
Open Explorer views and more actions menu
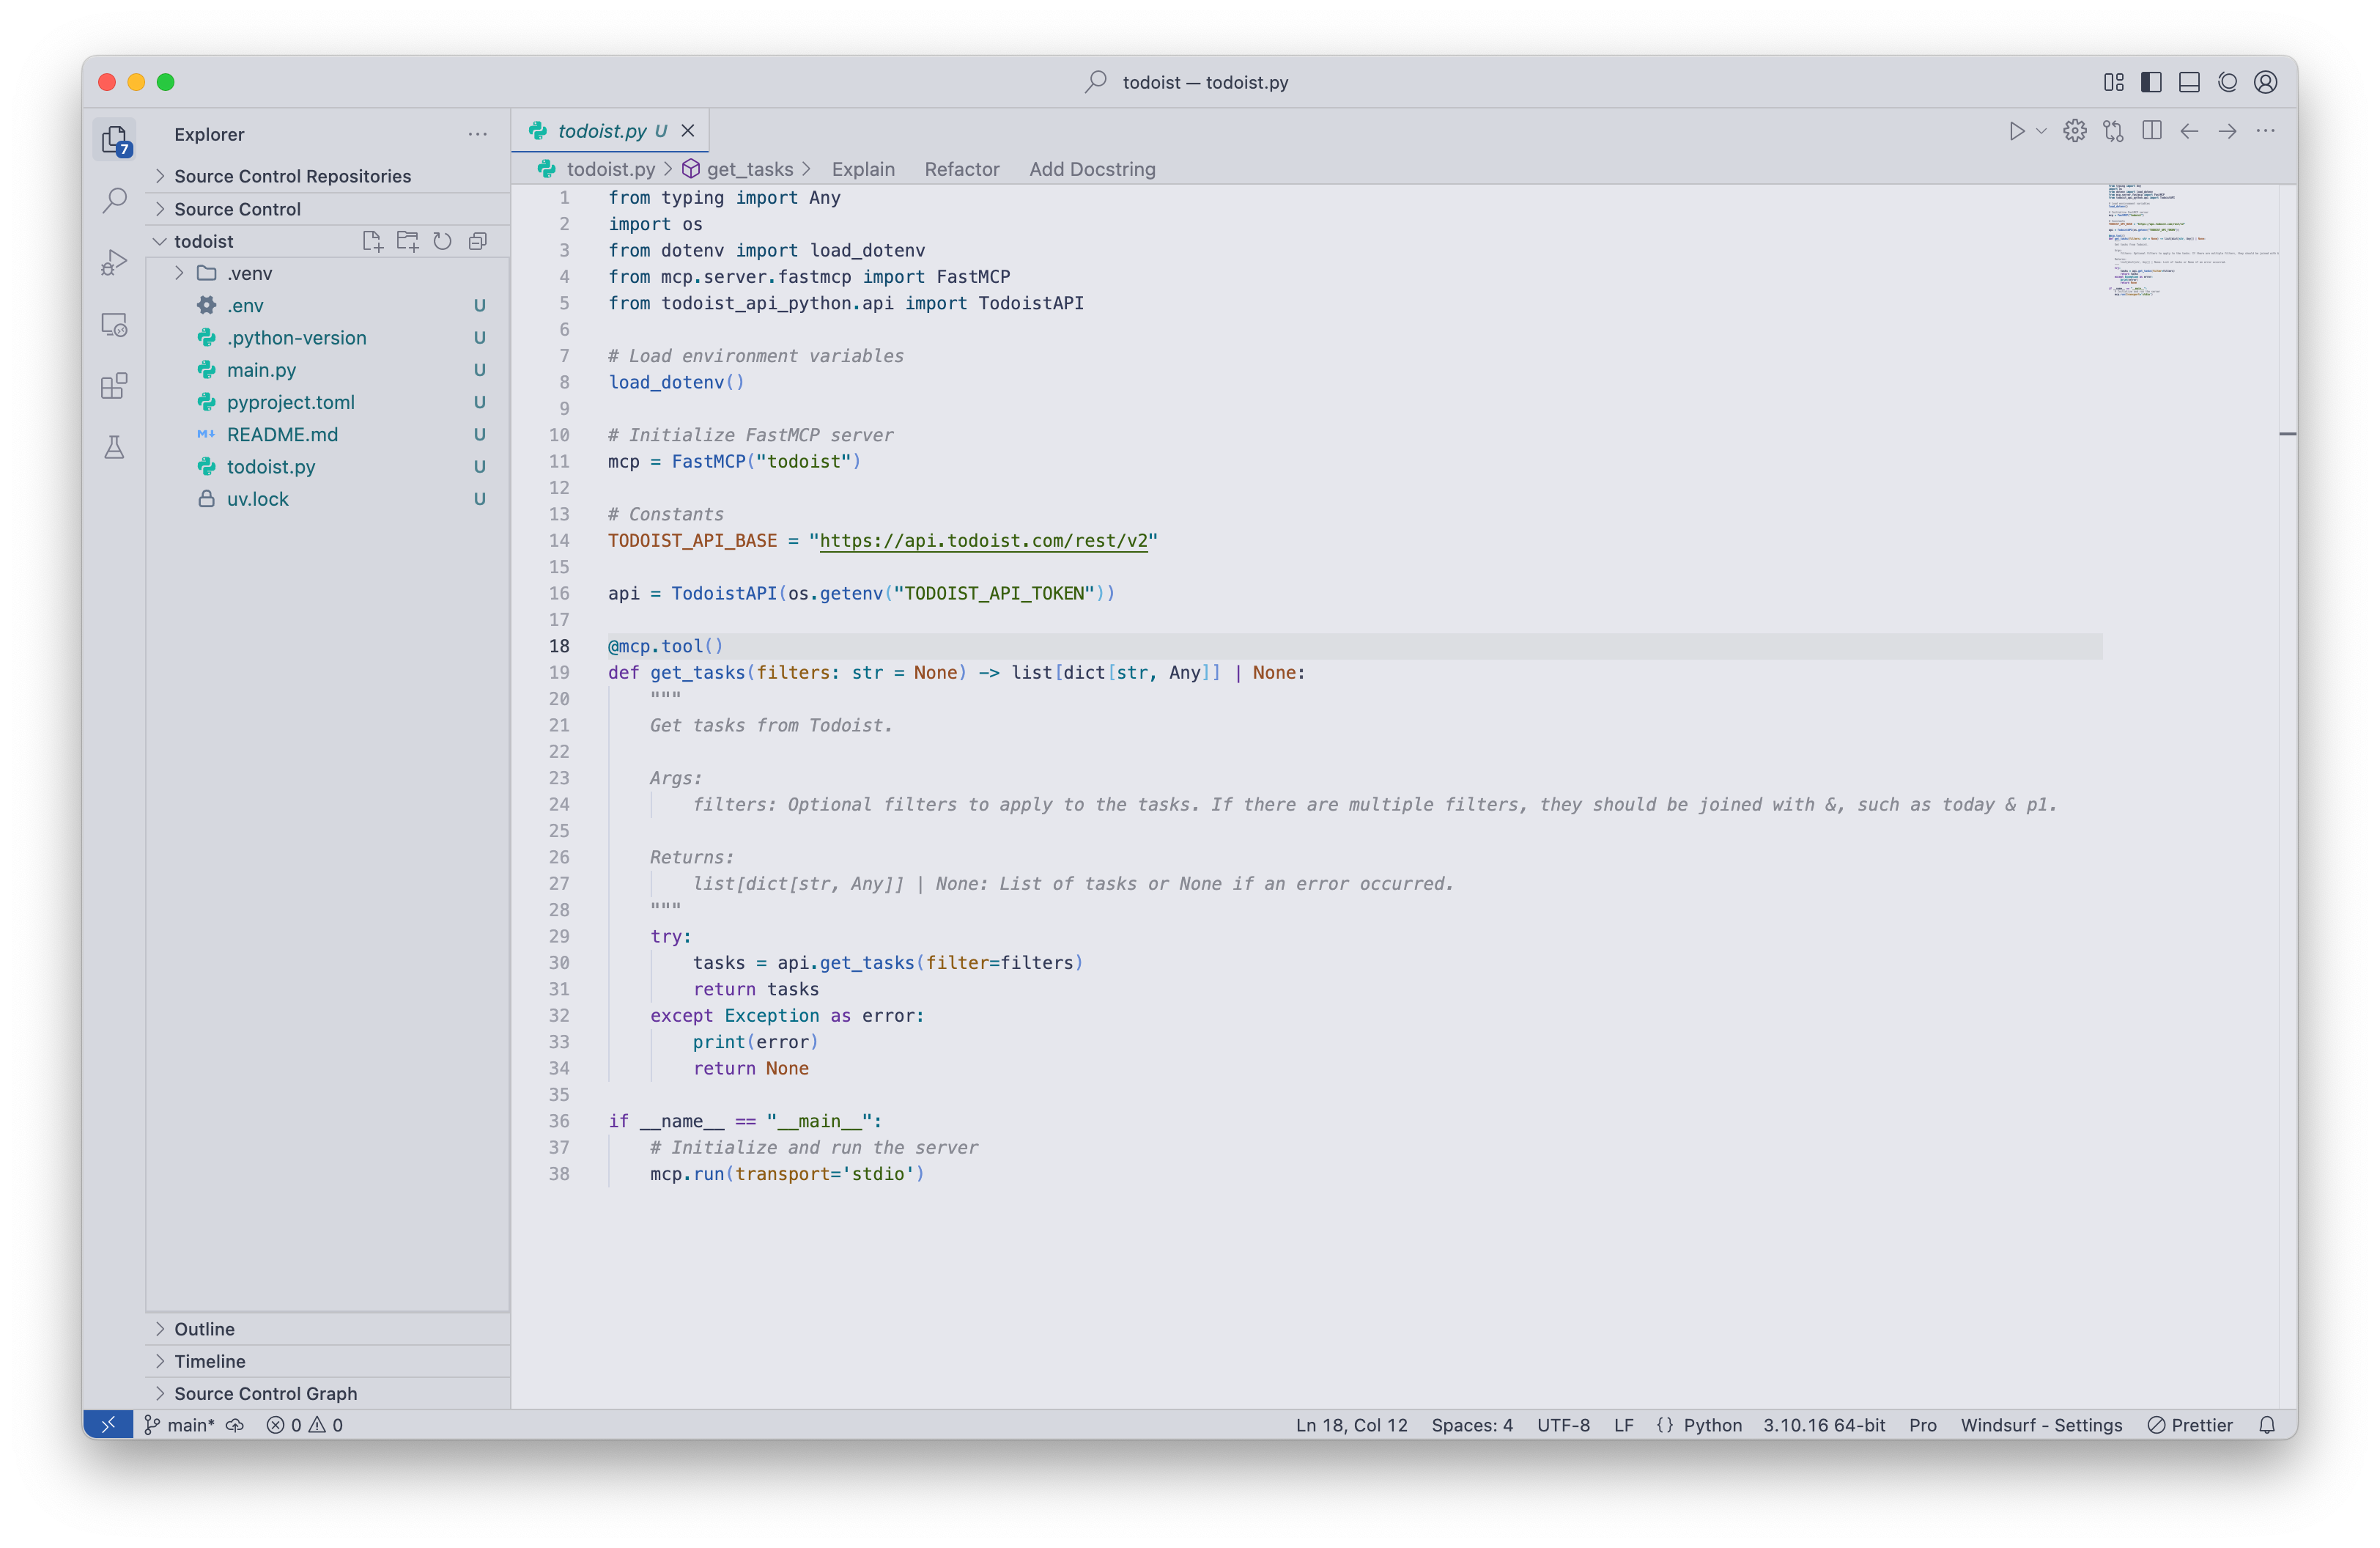[478, 134]
